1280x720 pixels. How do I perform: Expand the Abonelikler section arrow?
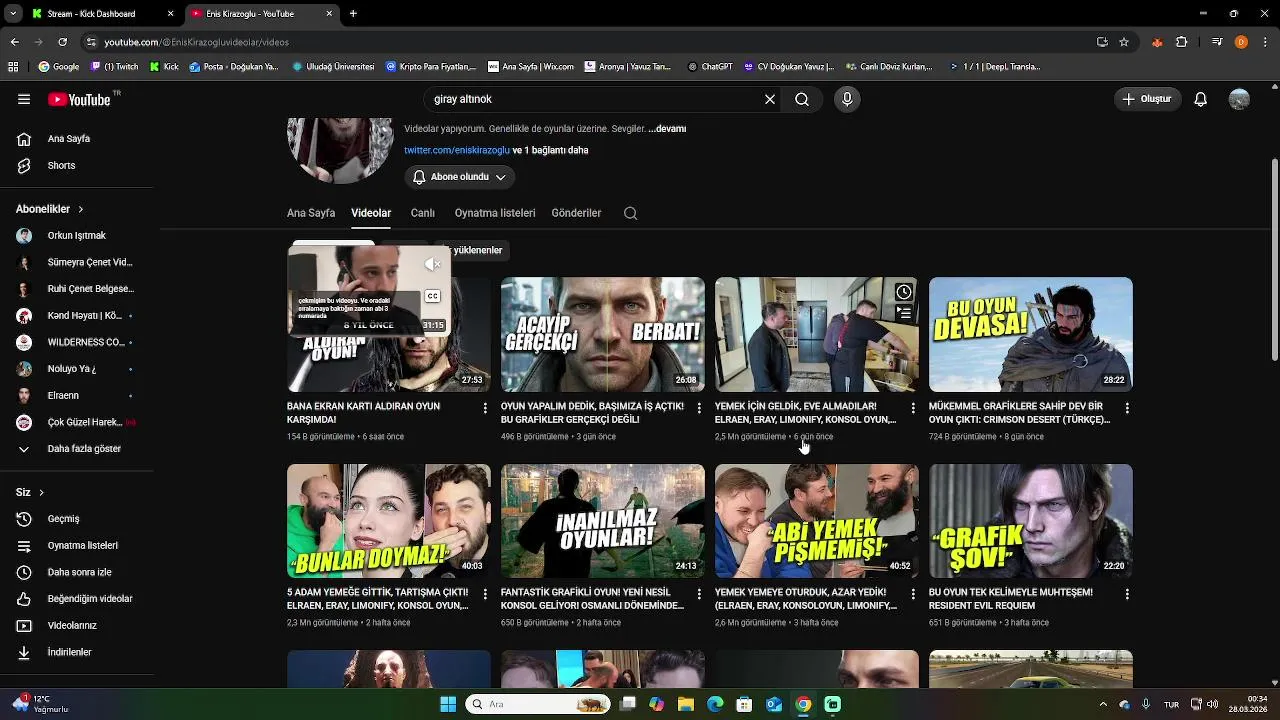[x=80, y=209]
